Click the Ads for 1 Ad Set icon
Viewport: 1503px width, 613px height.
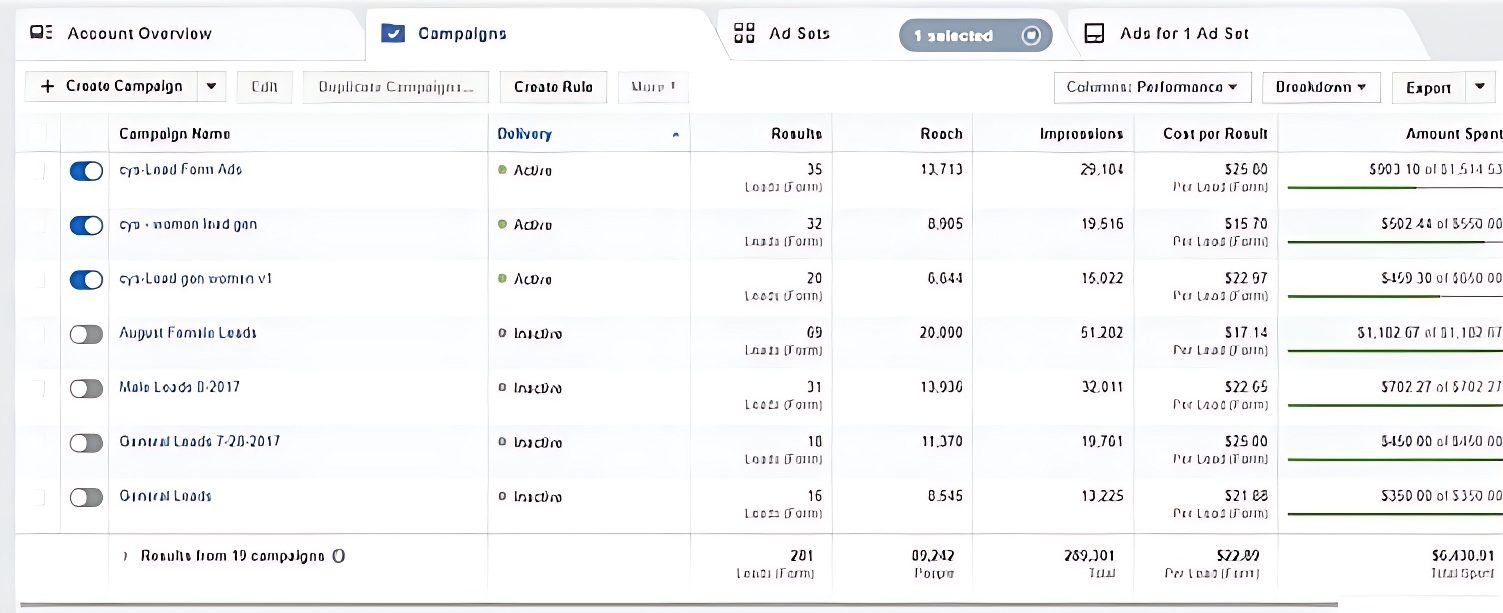coord(1095,33)
